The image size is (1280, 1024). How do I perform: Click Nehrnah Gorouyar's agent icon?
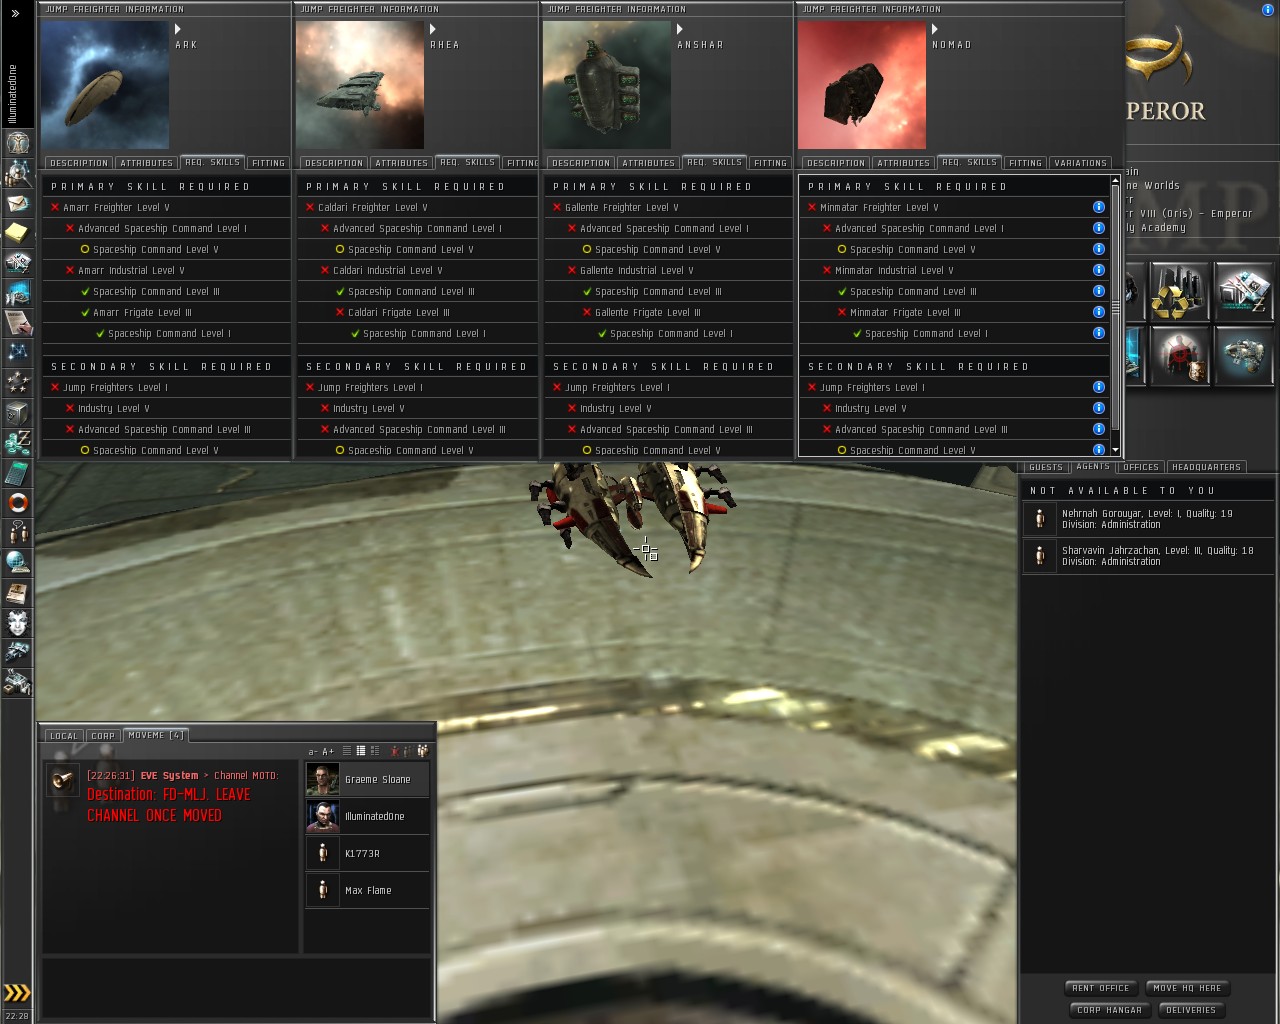coord(1040,519)
